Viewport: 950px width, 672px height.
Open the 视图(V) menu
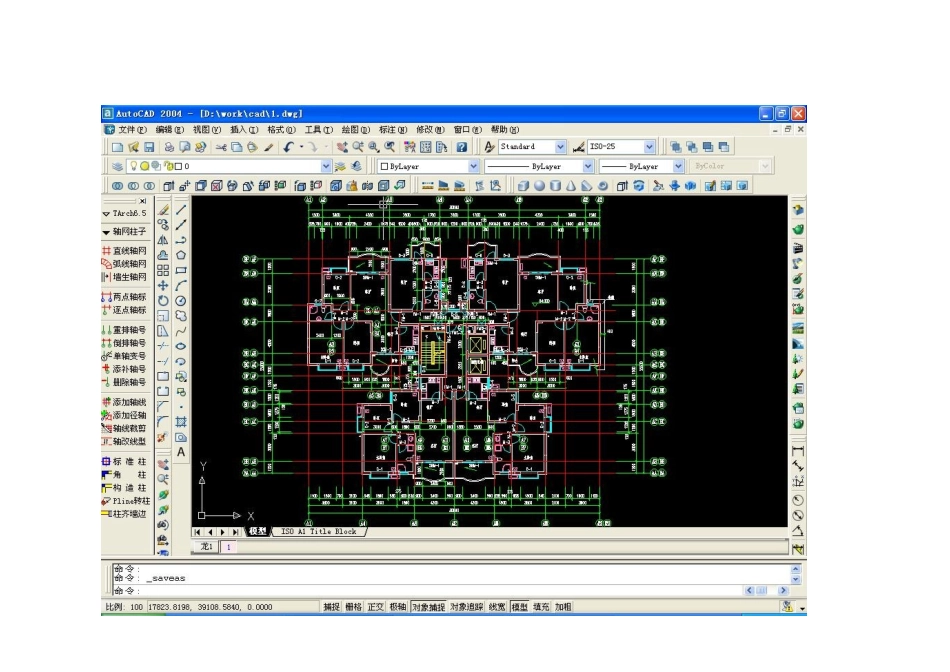point(207,130)
